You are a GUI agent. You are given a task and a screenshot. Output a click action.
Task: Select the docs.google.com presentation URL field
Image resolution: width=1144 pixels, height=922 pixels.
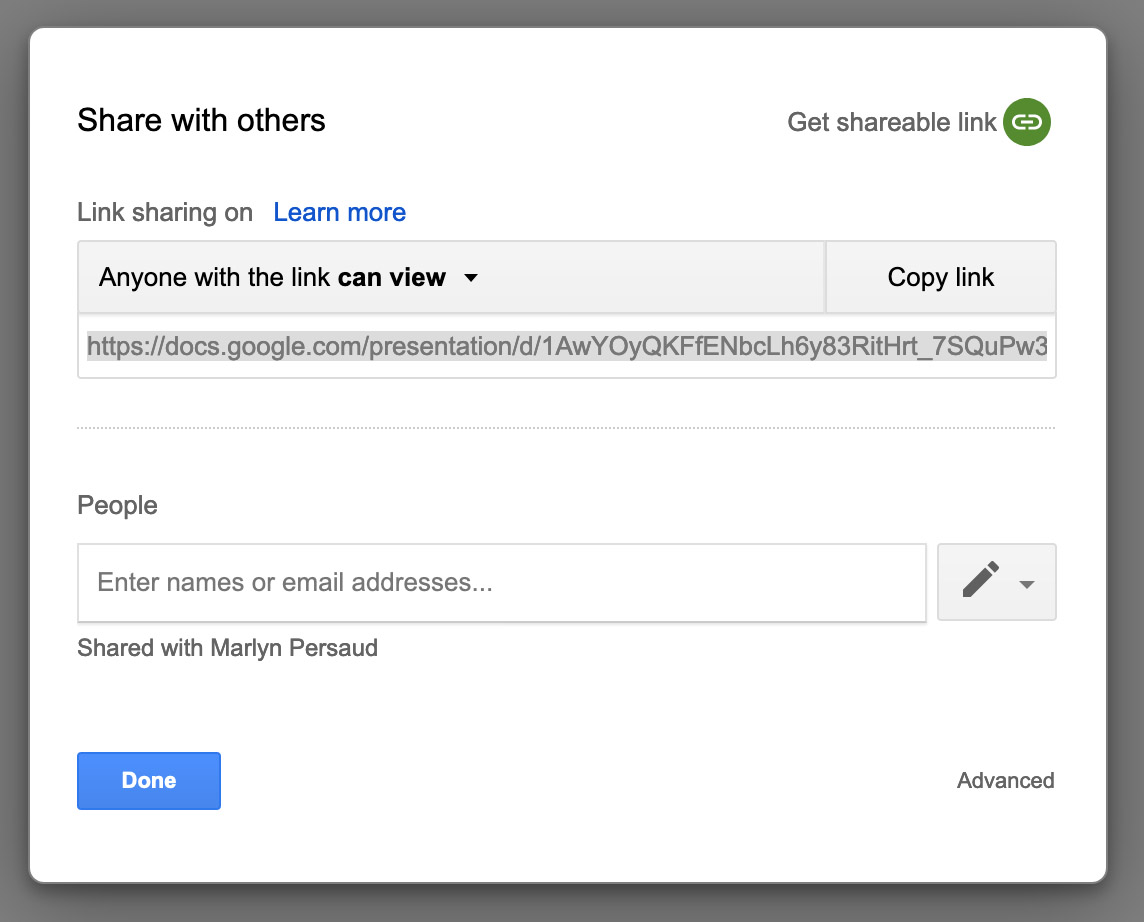[x=566, y=347]
